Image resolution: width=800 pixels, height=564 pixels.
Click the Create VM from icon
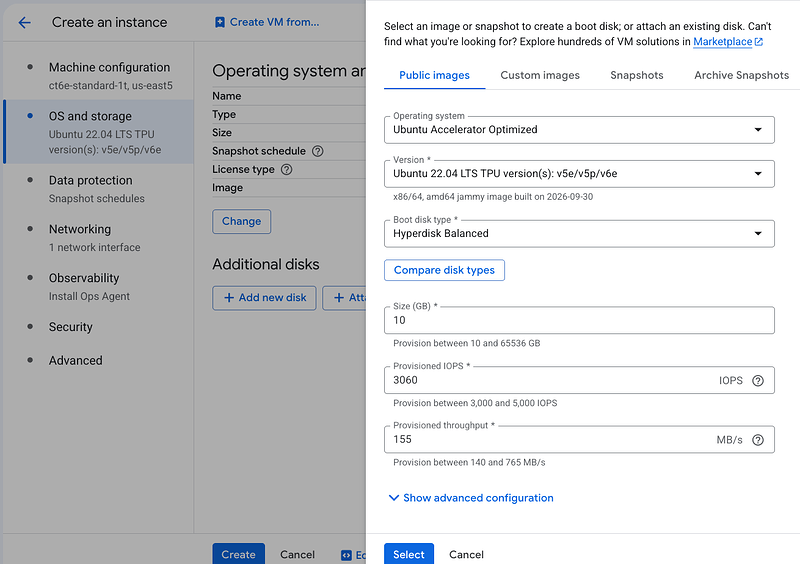pyautogui.click(x=219, y=22)
